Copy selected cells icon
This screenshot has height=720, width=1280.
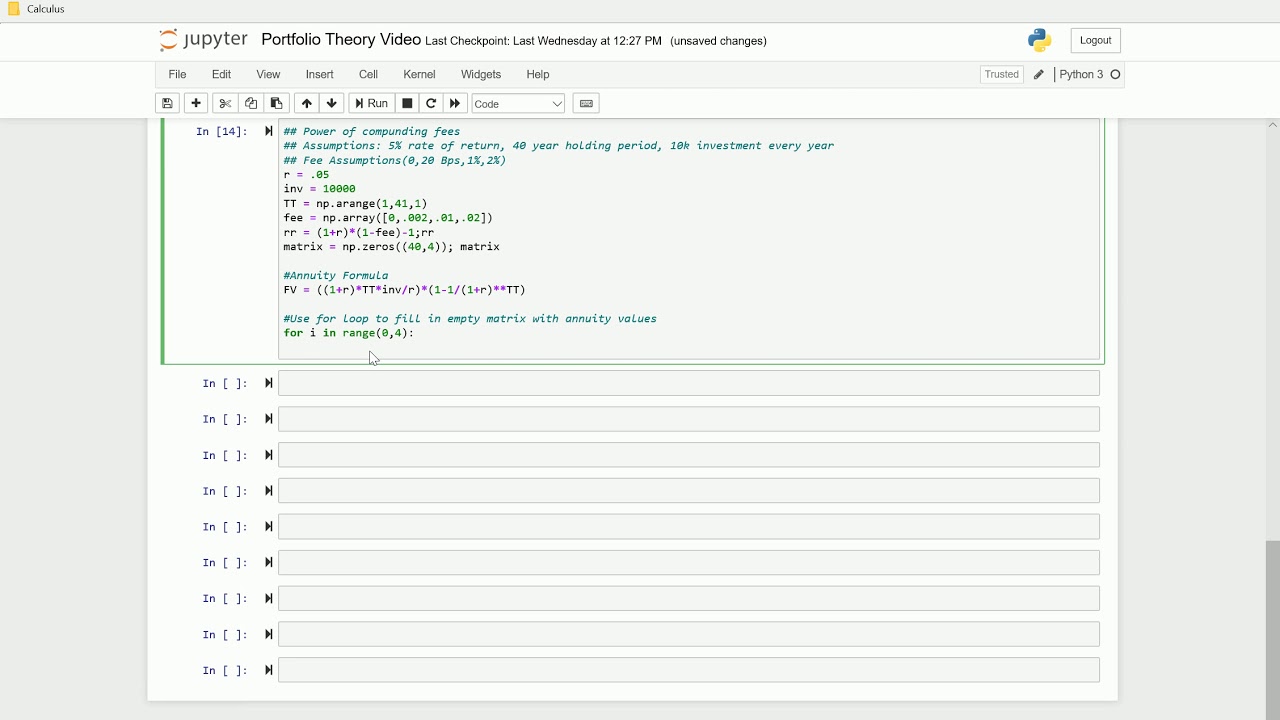(251, 104)
